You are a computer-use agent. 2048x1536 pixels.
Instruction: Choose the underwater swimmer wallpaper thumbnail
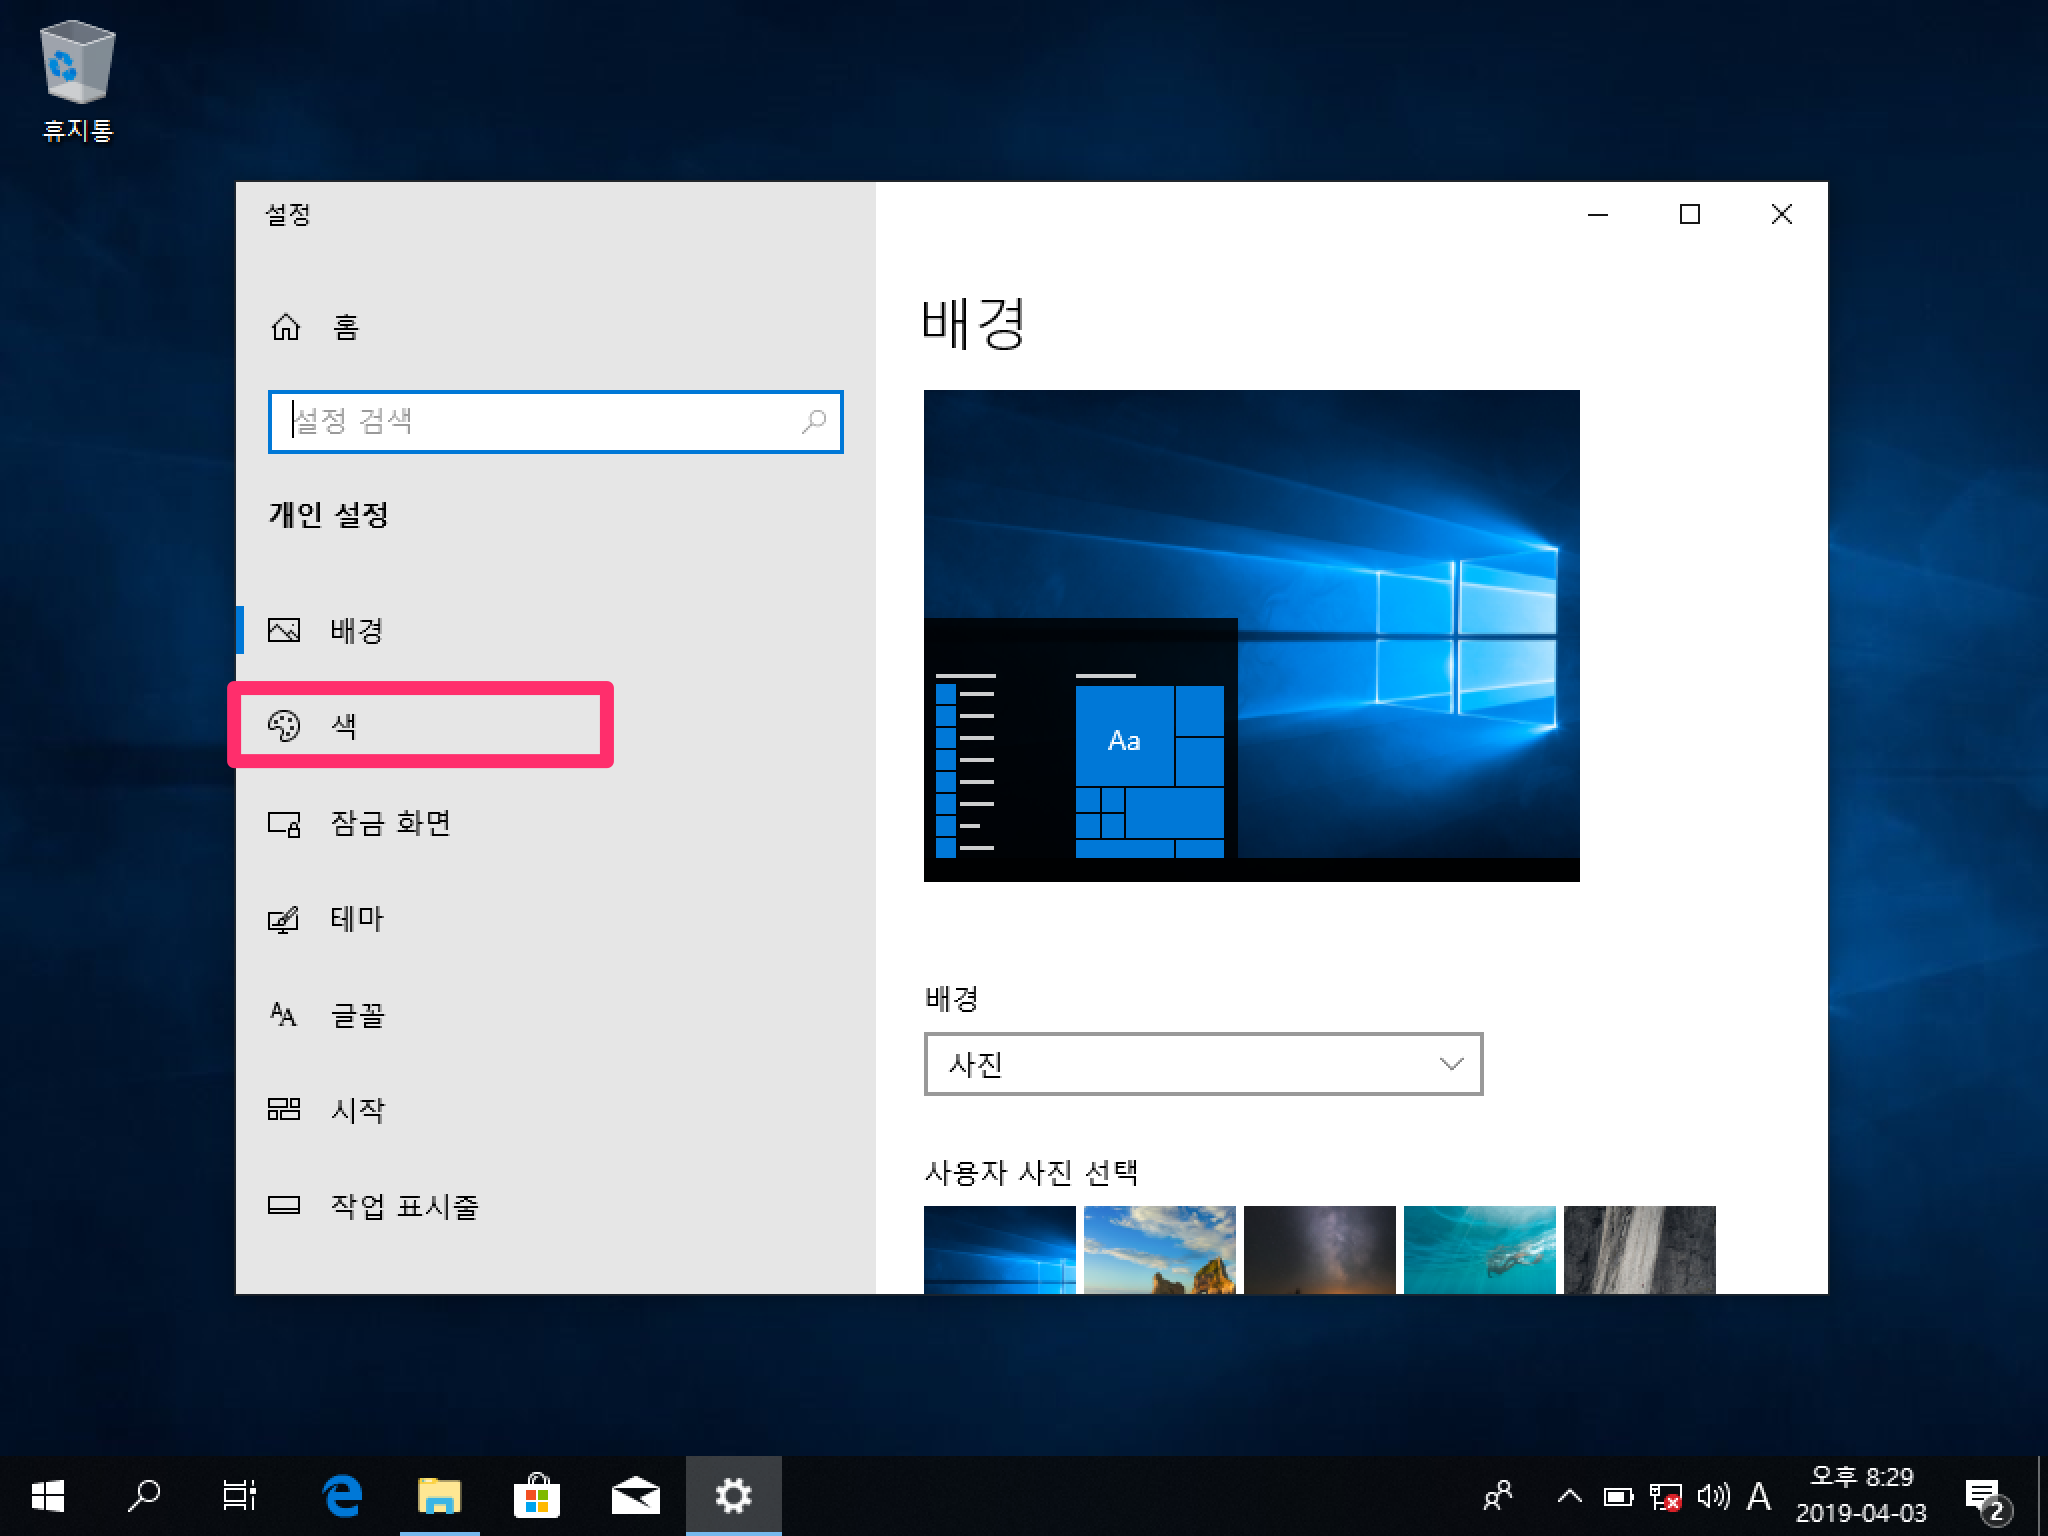tap(1479, 1250)
